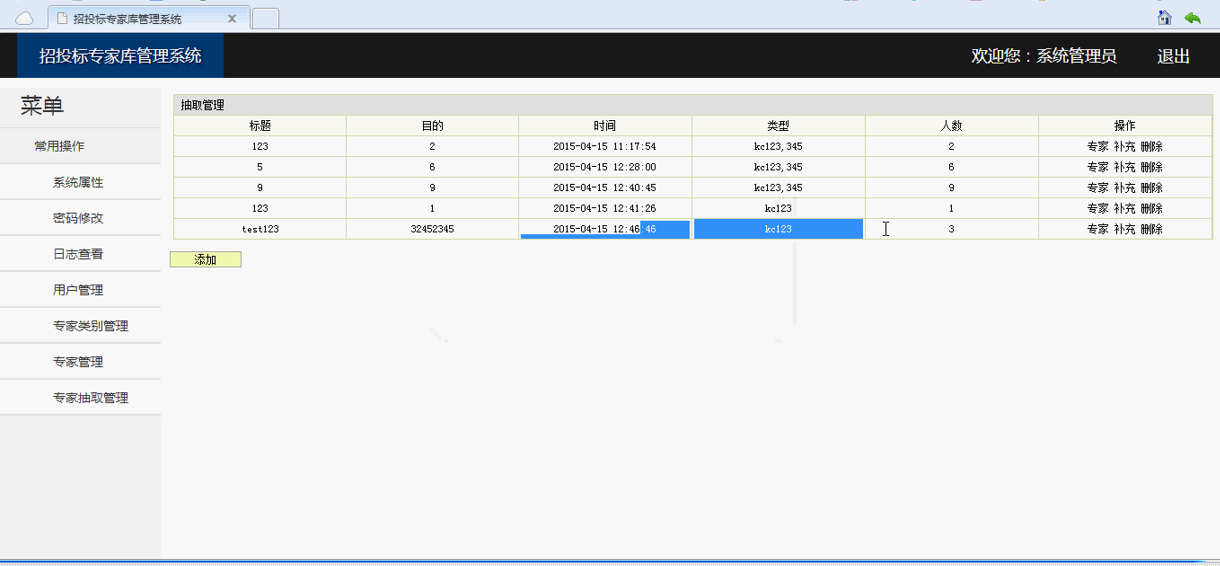This screenshot has width=1220, height=566.
Task: Click 补充 in the 12:40:45 row
Action: tap(1124, 188)
